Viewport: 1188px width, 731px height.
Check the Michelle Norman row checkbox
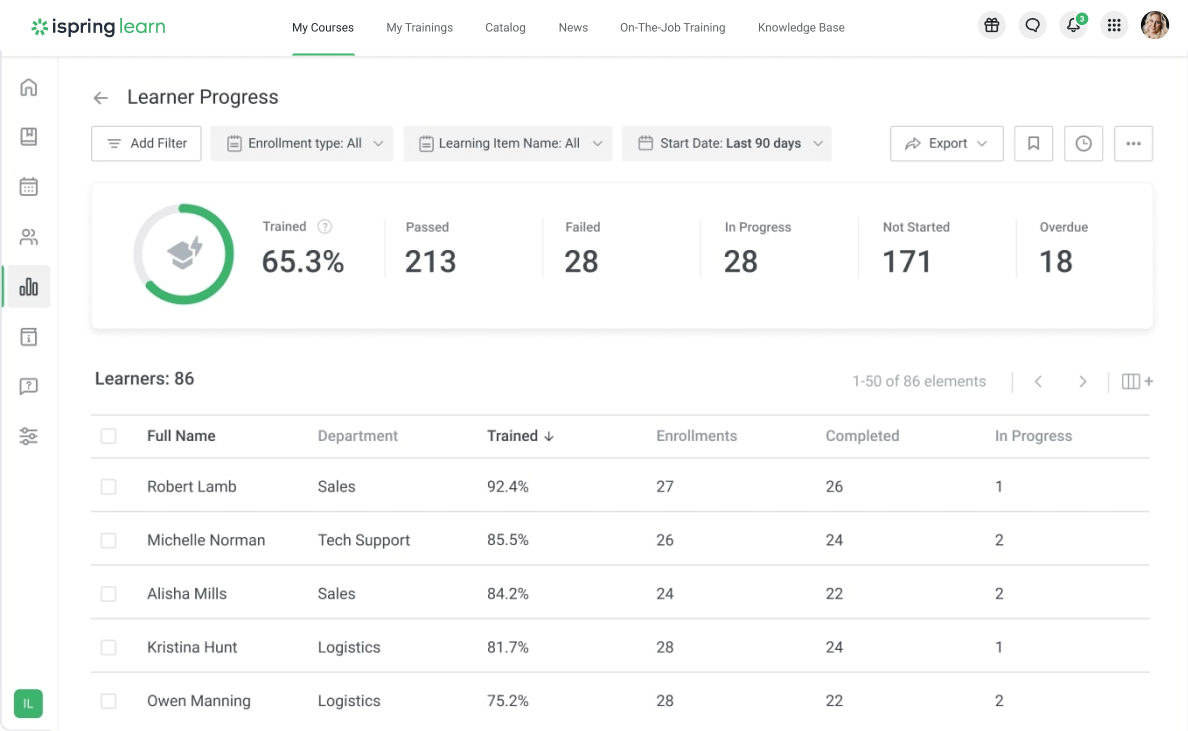coord(108,541)
